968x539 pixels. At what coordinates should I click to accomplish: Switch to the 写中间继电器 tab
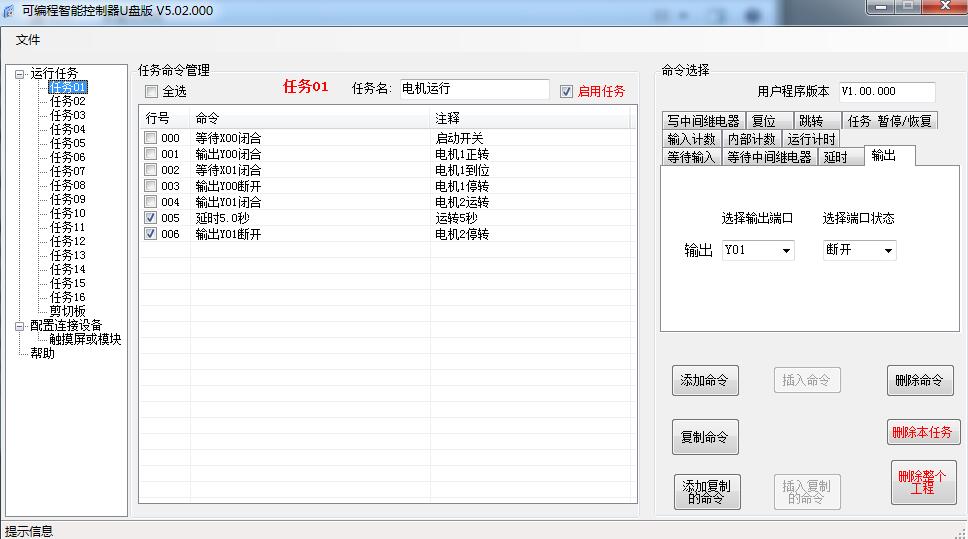(x=703, y=121)
